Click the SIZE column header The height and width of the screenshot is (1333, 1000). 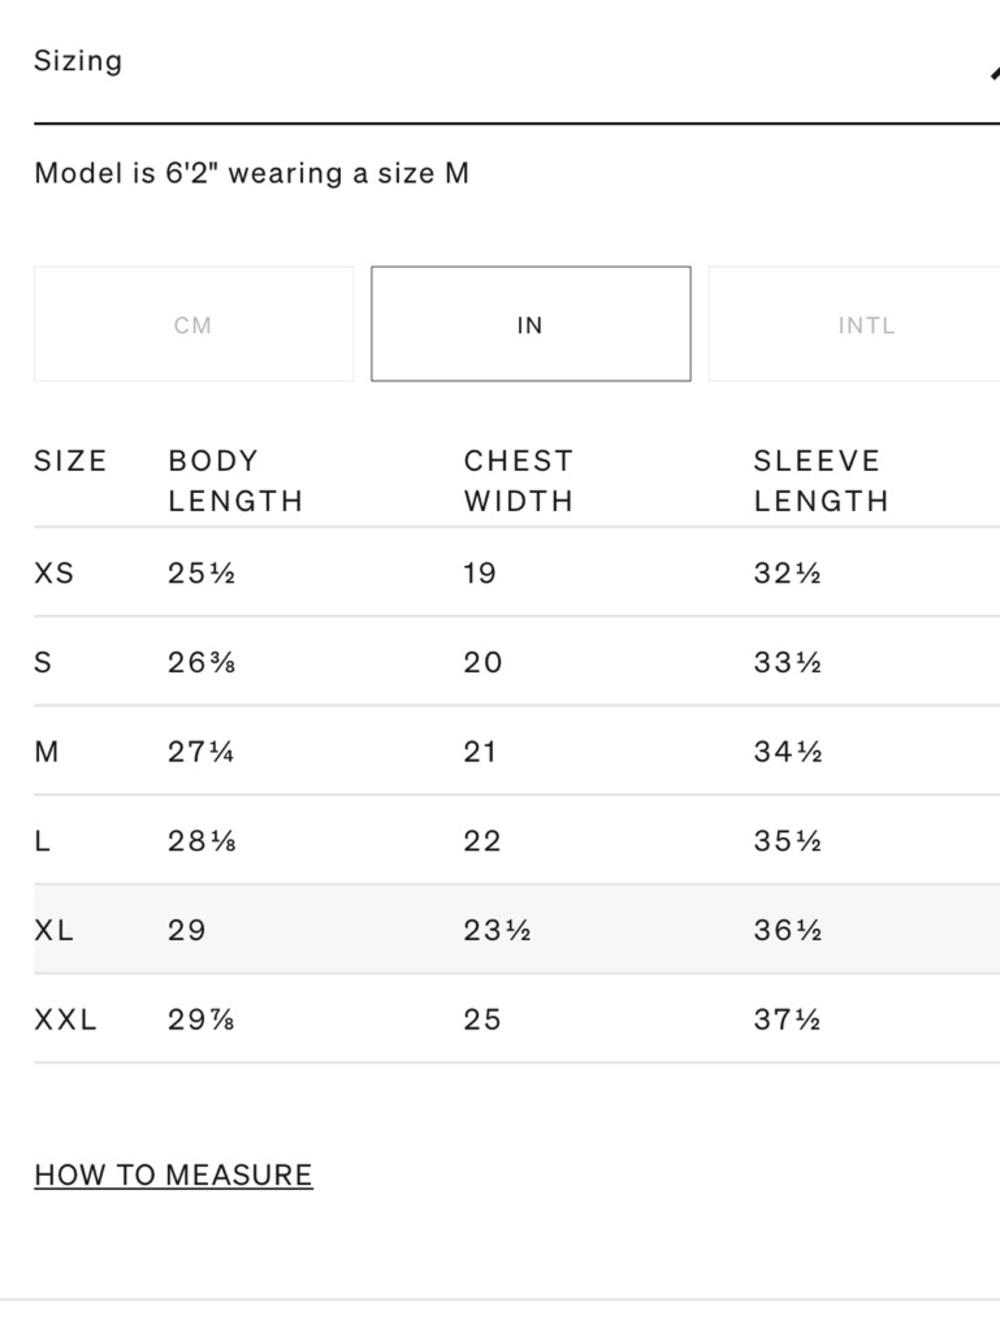70,461
